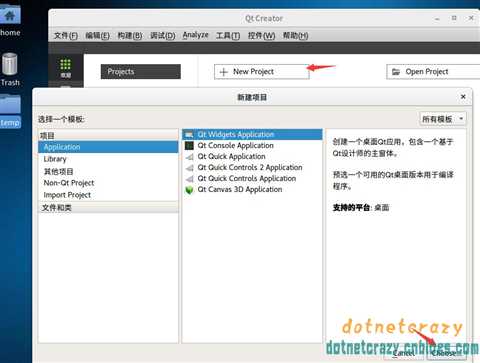This screenshot has width=480, height=363.
Task: Open the 构建(B) menu
Action: [x=130, y=35]
